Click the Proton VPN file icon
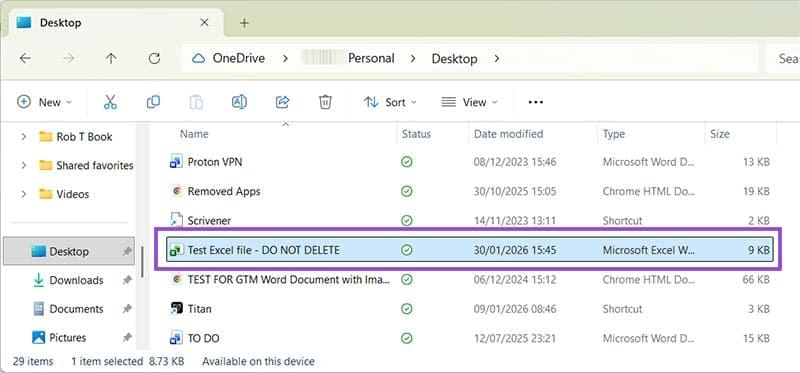 (176, 162)
